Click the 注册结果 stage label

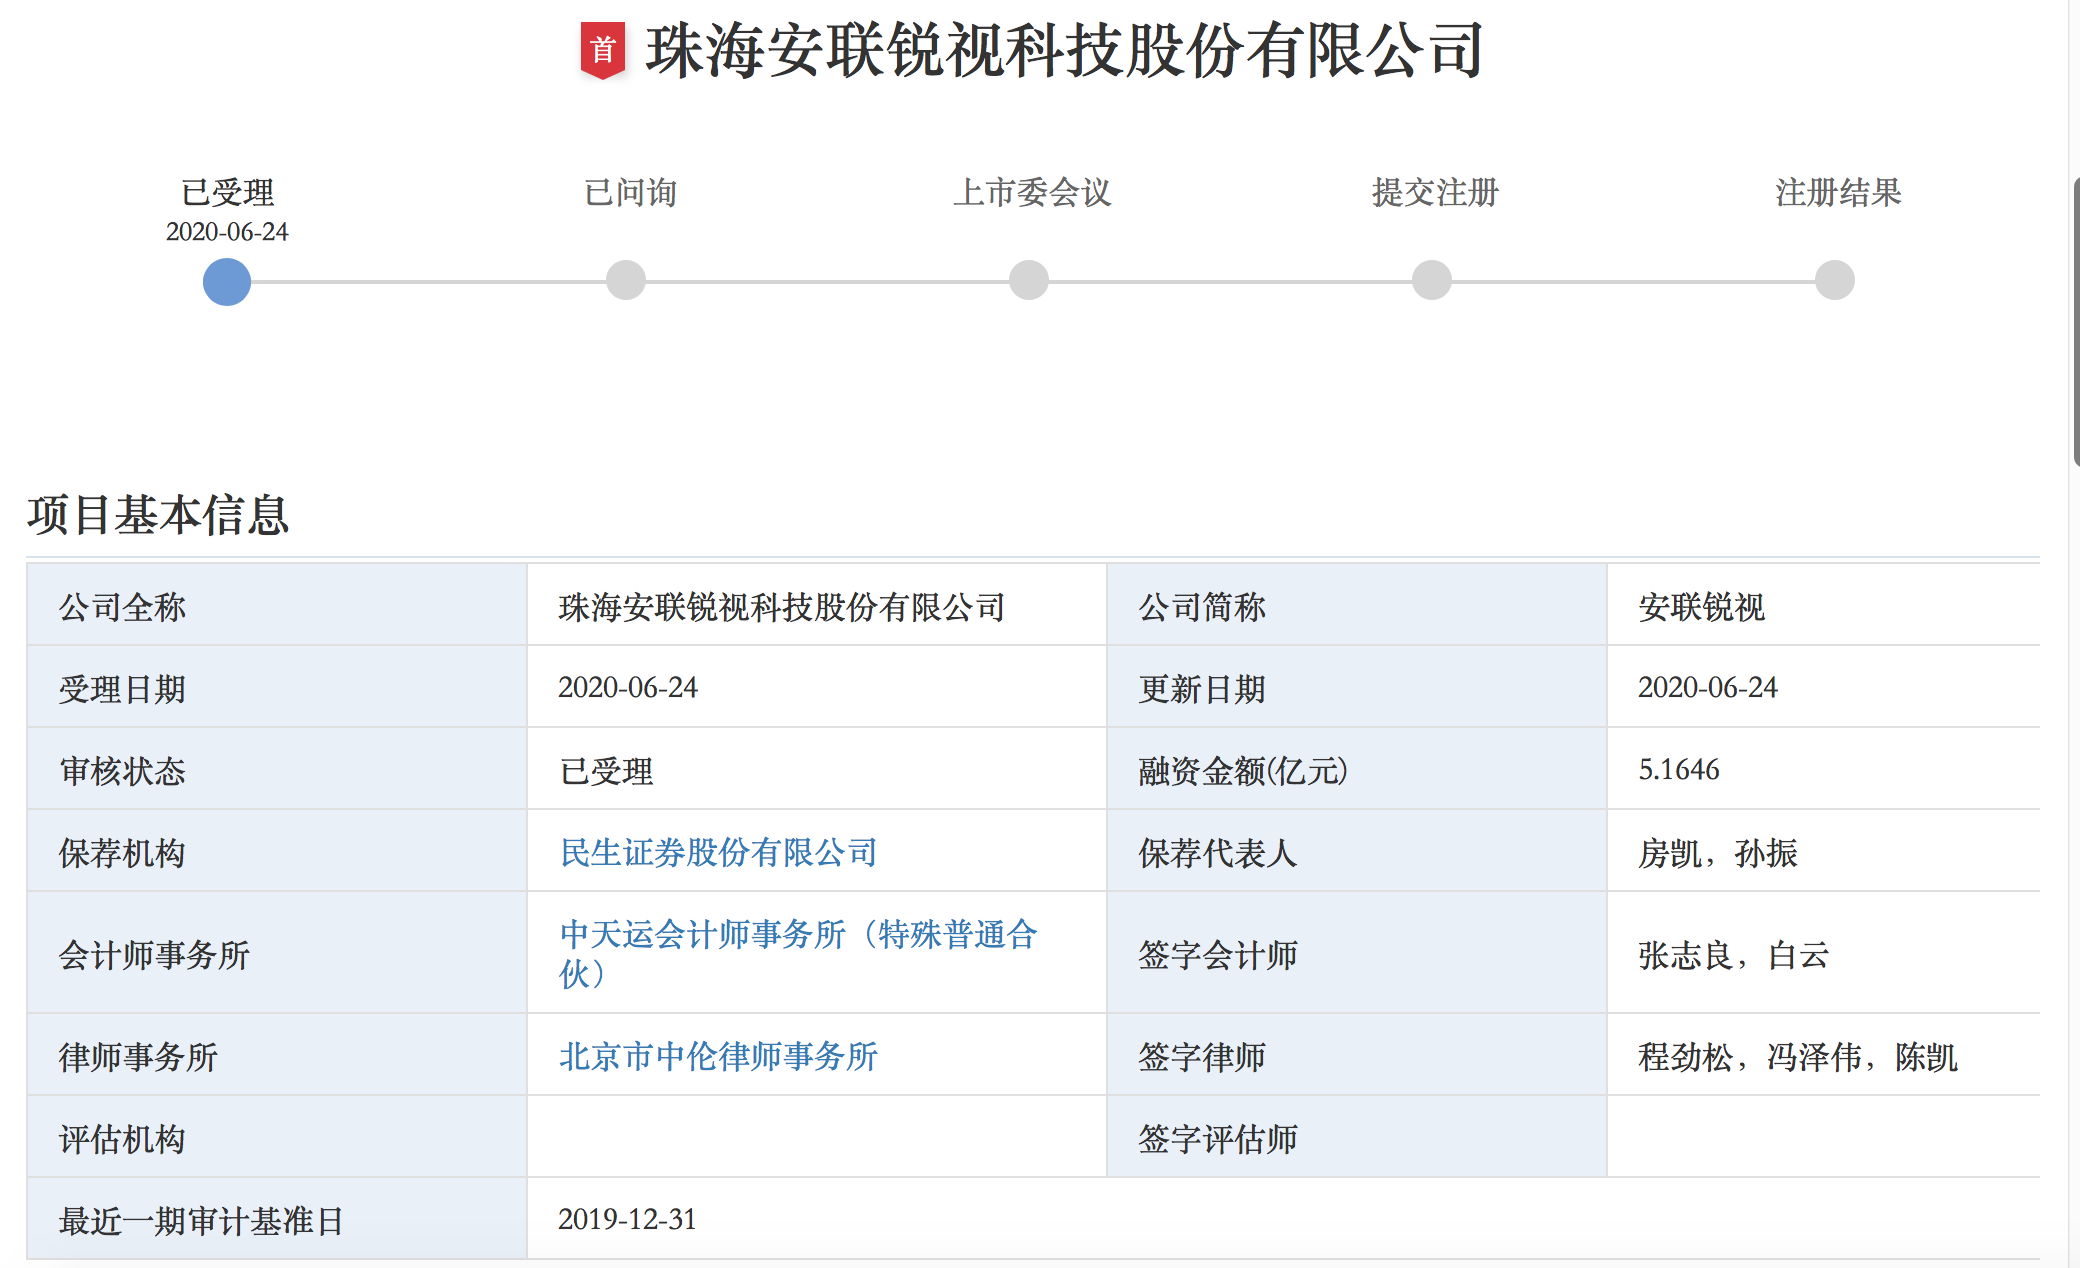(1840, 194)
